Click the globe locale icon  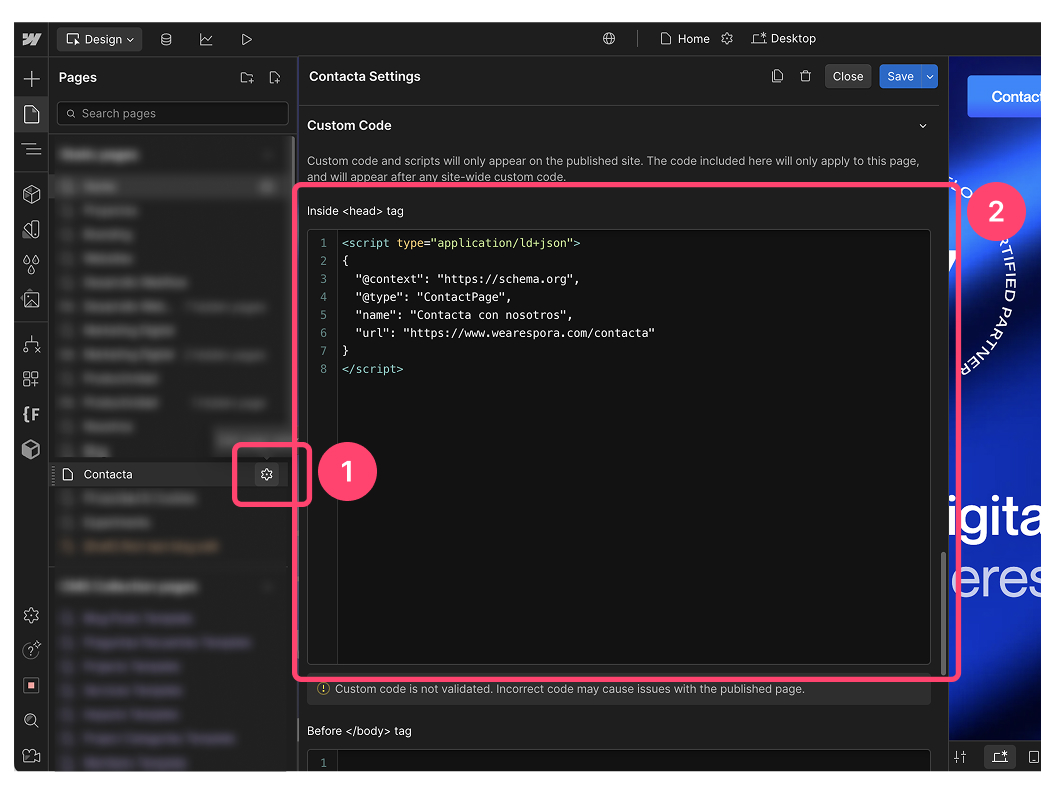(609, 39)
